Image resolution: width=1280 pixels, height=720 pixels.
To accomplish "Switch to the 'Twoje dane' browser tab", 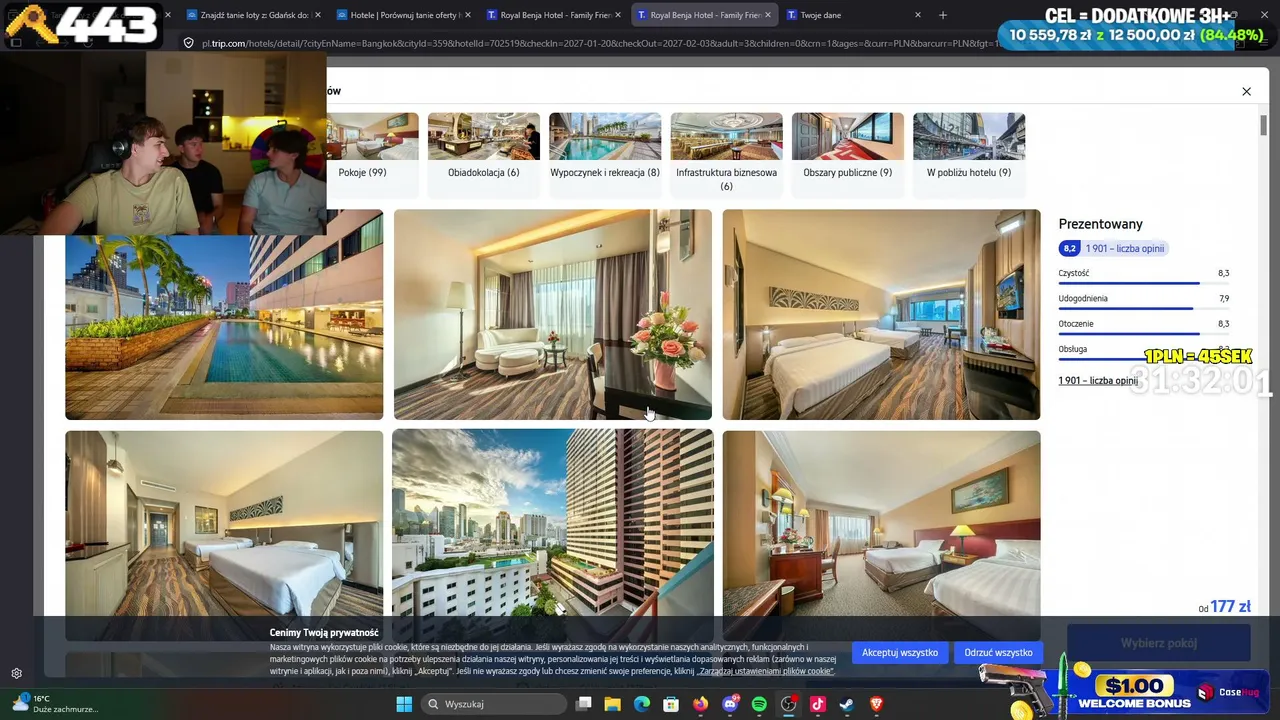I will pyautogui.click(x=853, y=15).
